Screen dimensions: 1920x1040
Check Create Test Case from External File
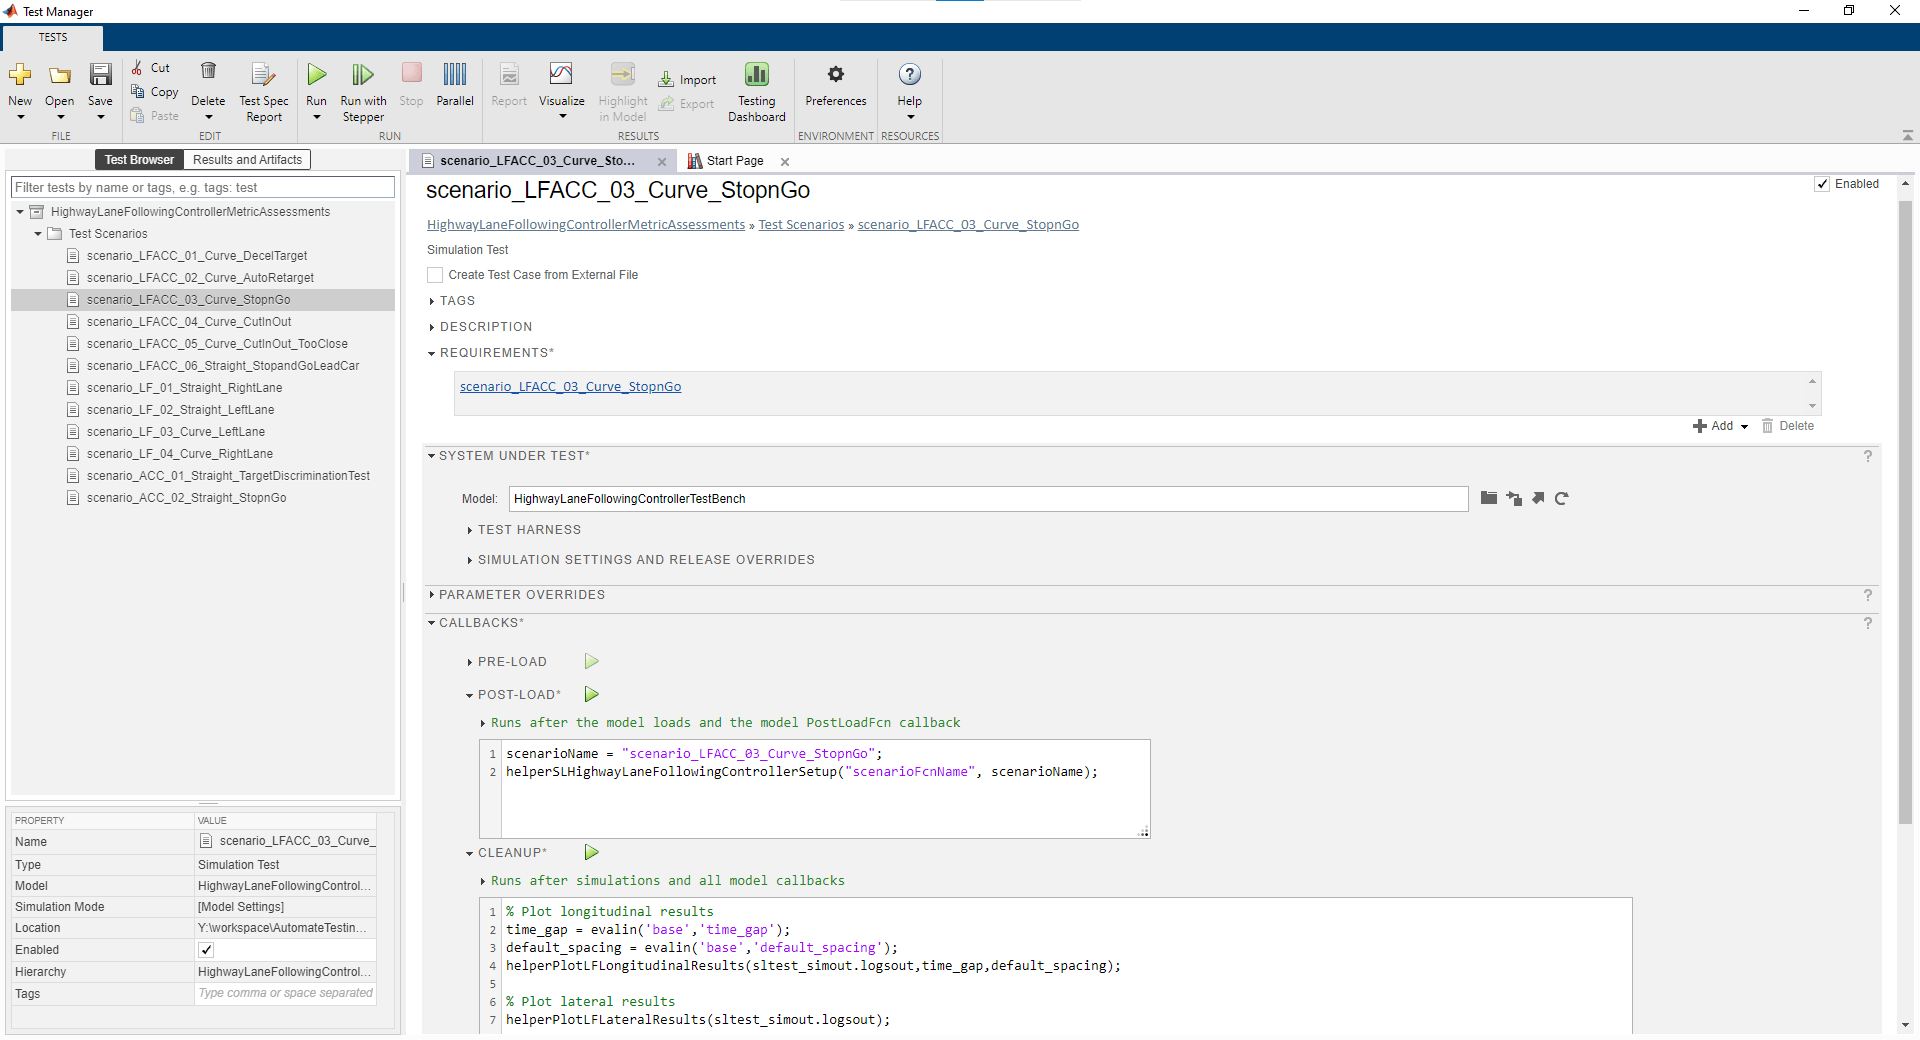click(x=435, y=275)
